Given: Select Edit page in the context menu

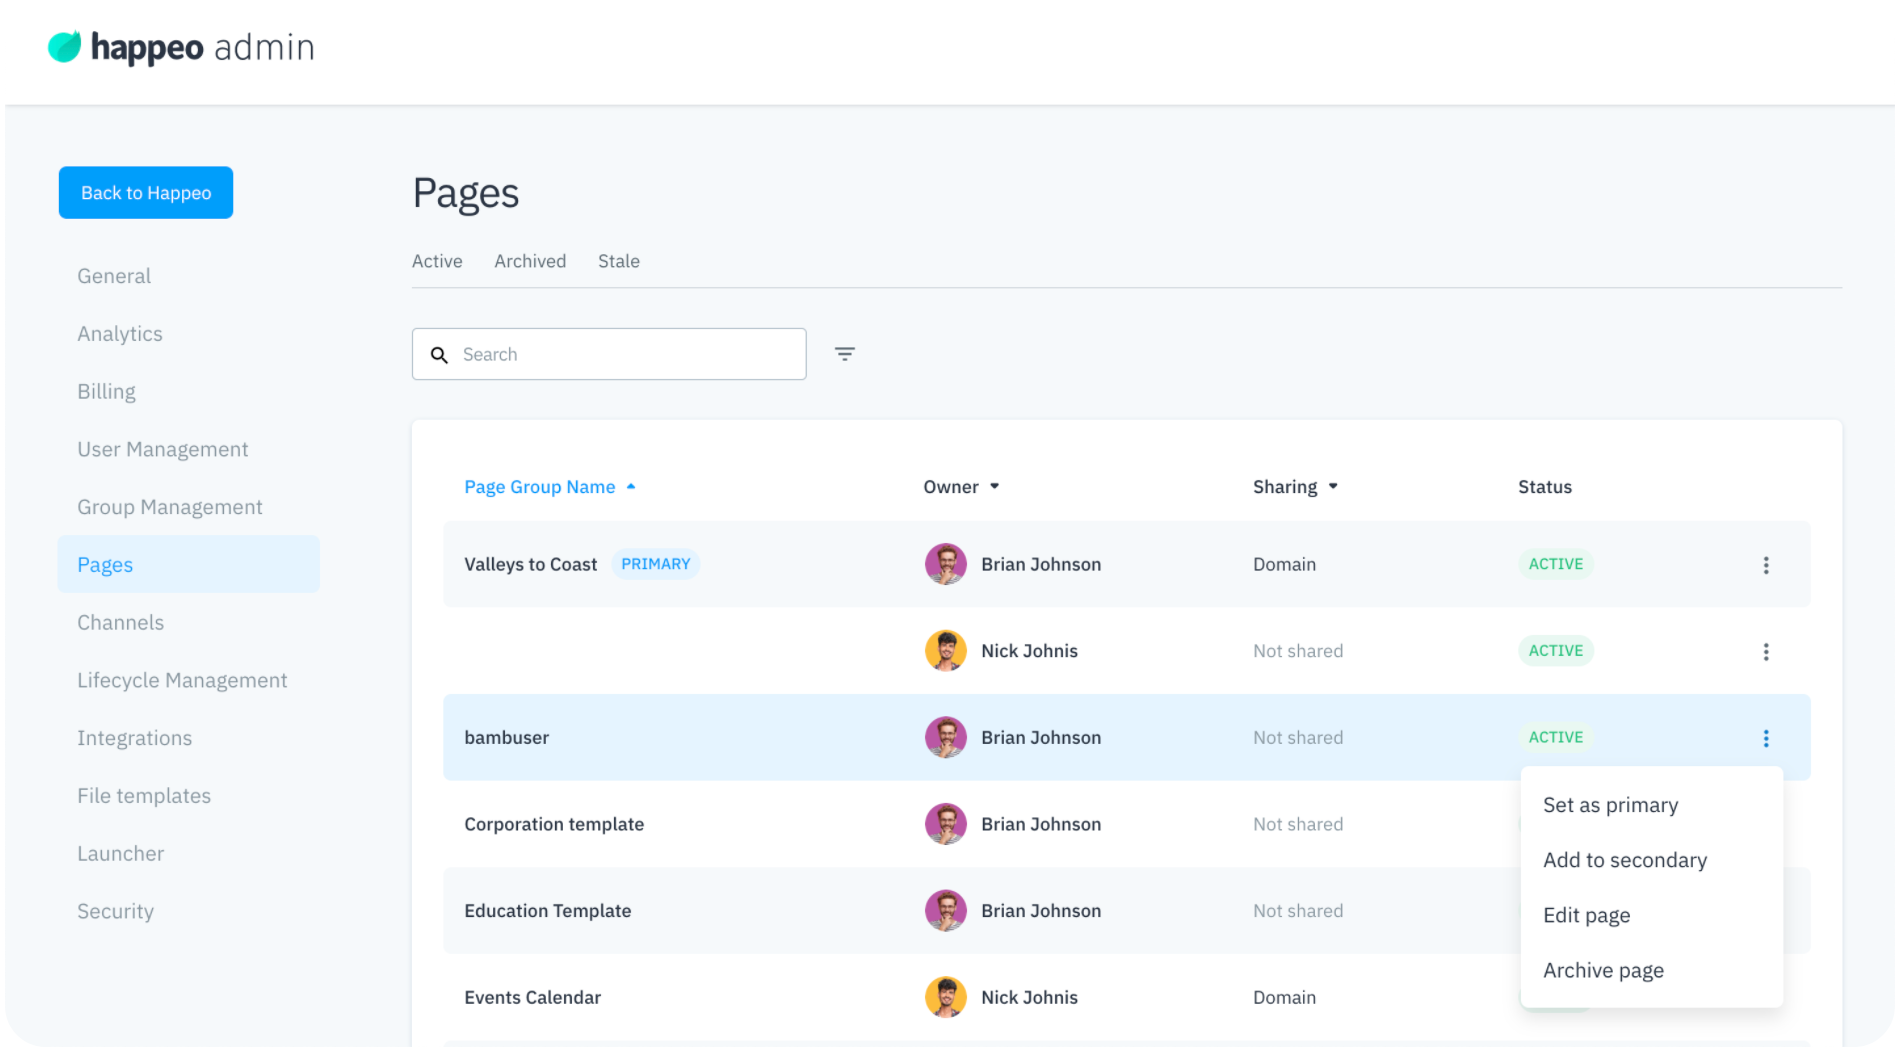Looking at the screenshot, I should (1586, 915).
